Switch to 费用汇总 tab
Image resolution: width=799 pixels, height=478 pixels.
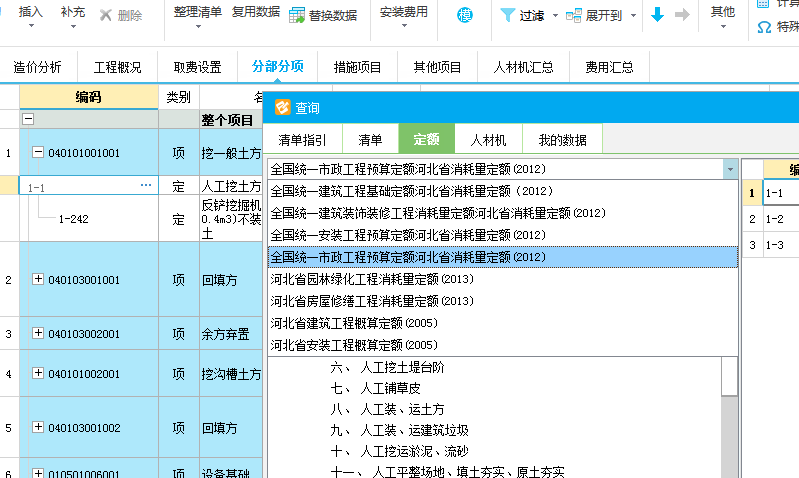coord(609,67)
